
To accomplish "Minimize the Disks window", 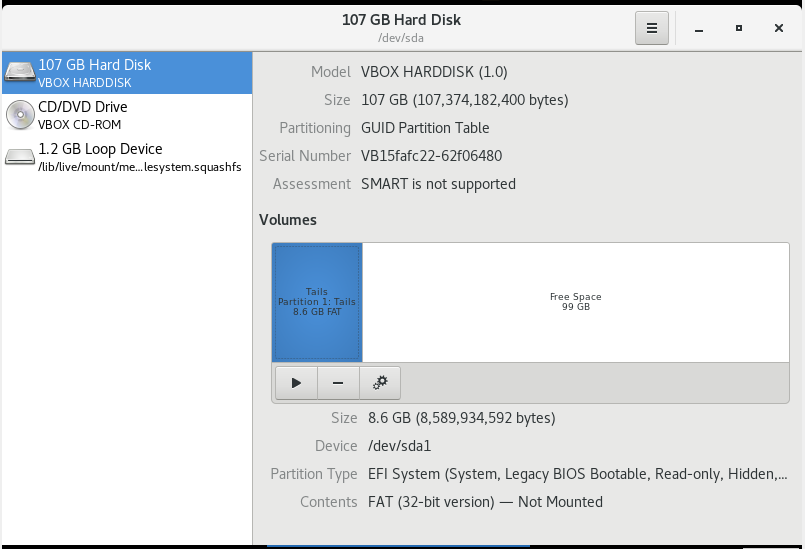I will 699,29.
